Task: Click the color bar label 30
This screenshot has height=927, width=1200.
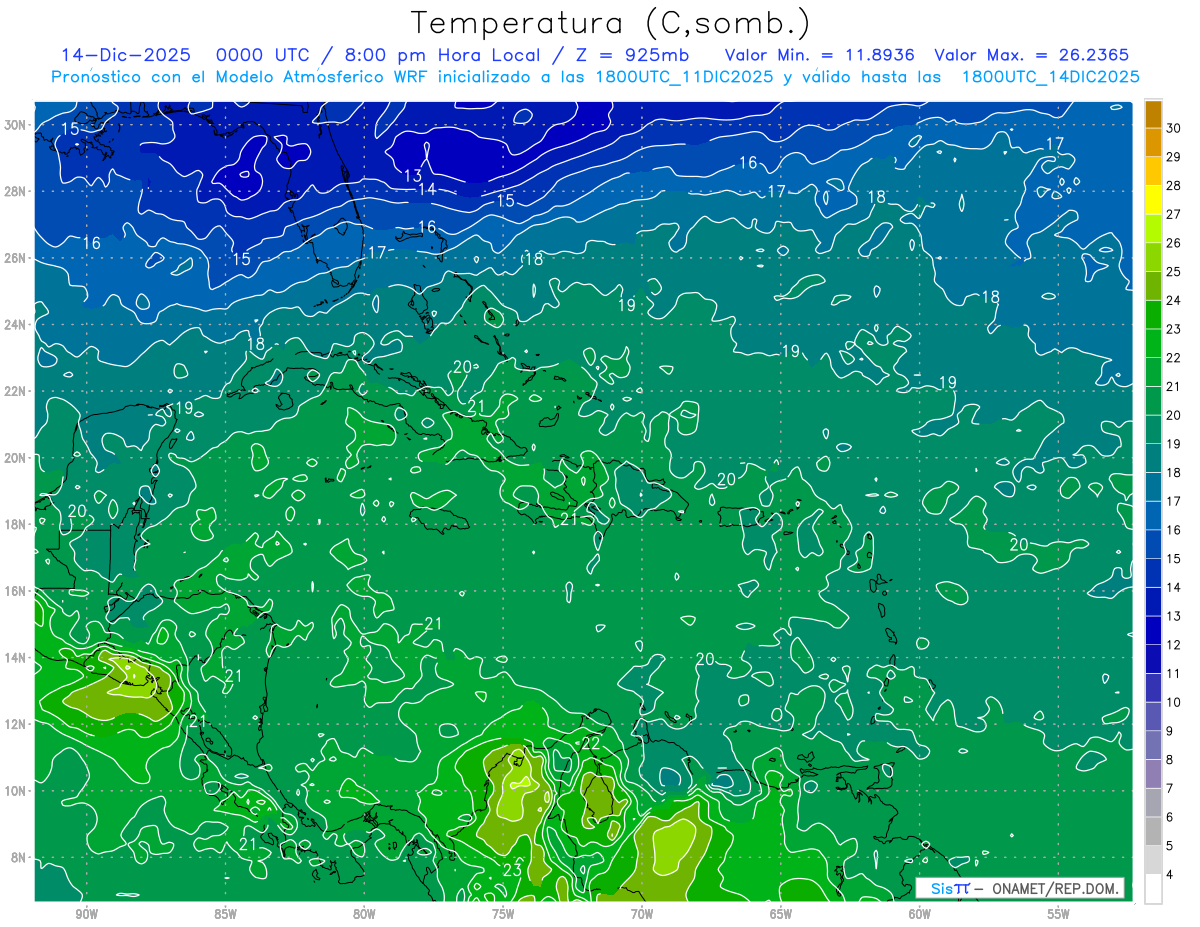Action: point(1173,128)
